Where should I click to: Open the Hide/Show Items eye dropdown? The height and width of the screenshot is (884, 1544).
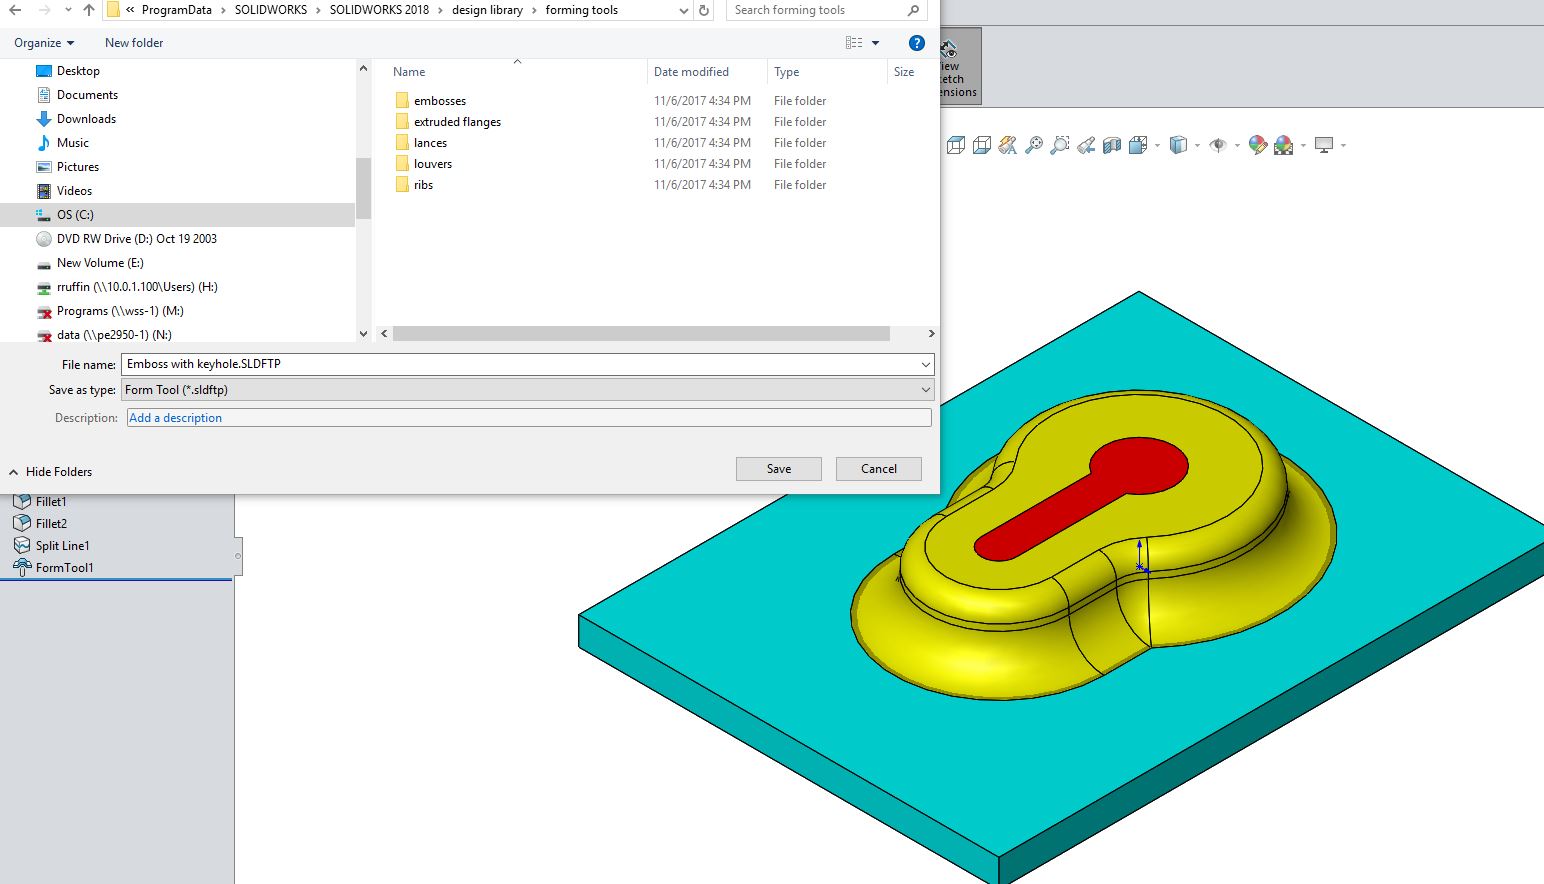pos(1236,145)
